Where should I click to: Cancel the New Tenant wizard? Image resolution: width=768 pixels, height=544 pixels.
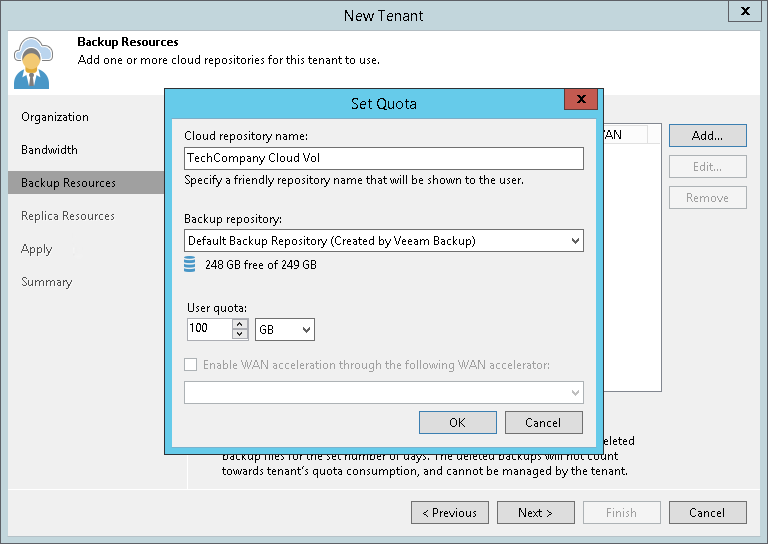(708, 513)
